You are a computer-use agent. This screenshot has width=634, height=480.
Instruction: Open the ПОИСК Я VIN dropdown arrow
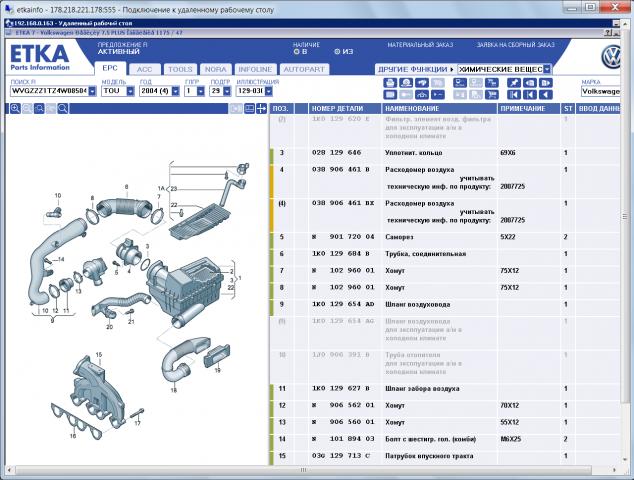(x=92, y=91)
